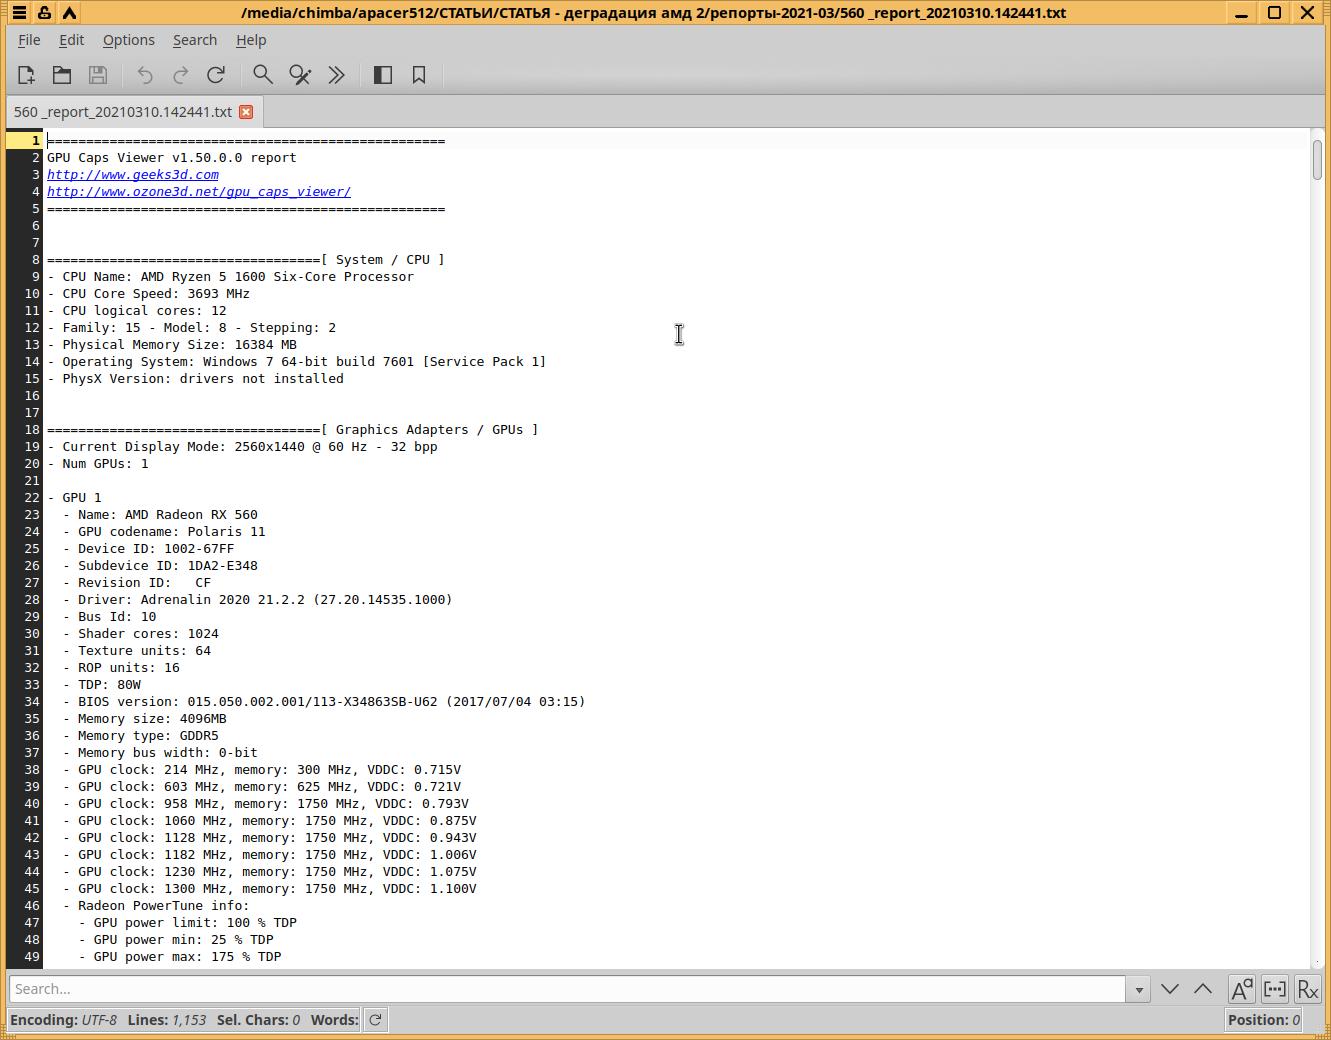Click the GPU clock 1300 MHz line
1331x1040 pixels.
(270, 889)
